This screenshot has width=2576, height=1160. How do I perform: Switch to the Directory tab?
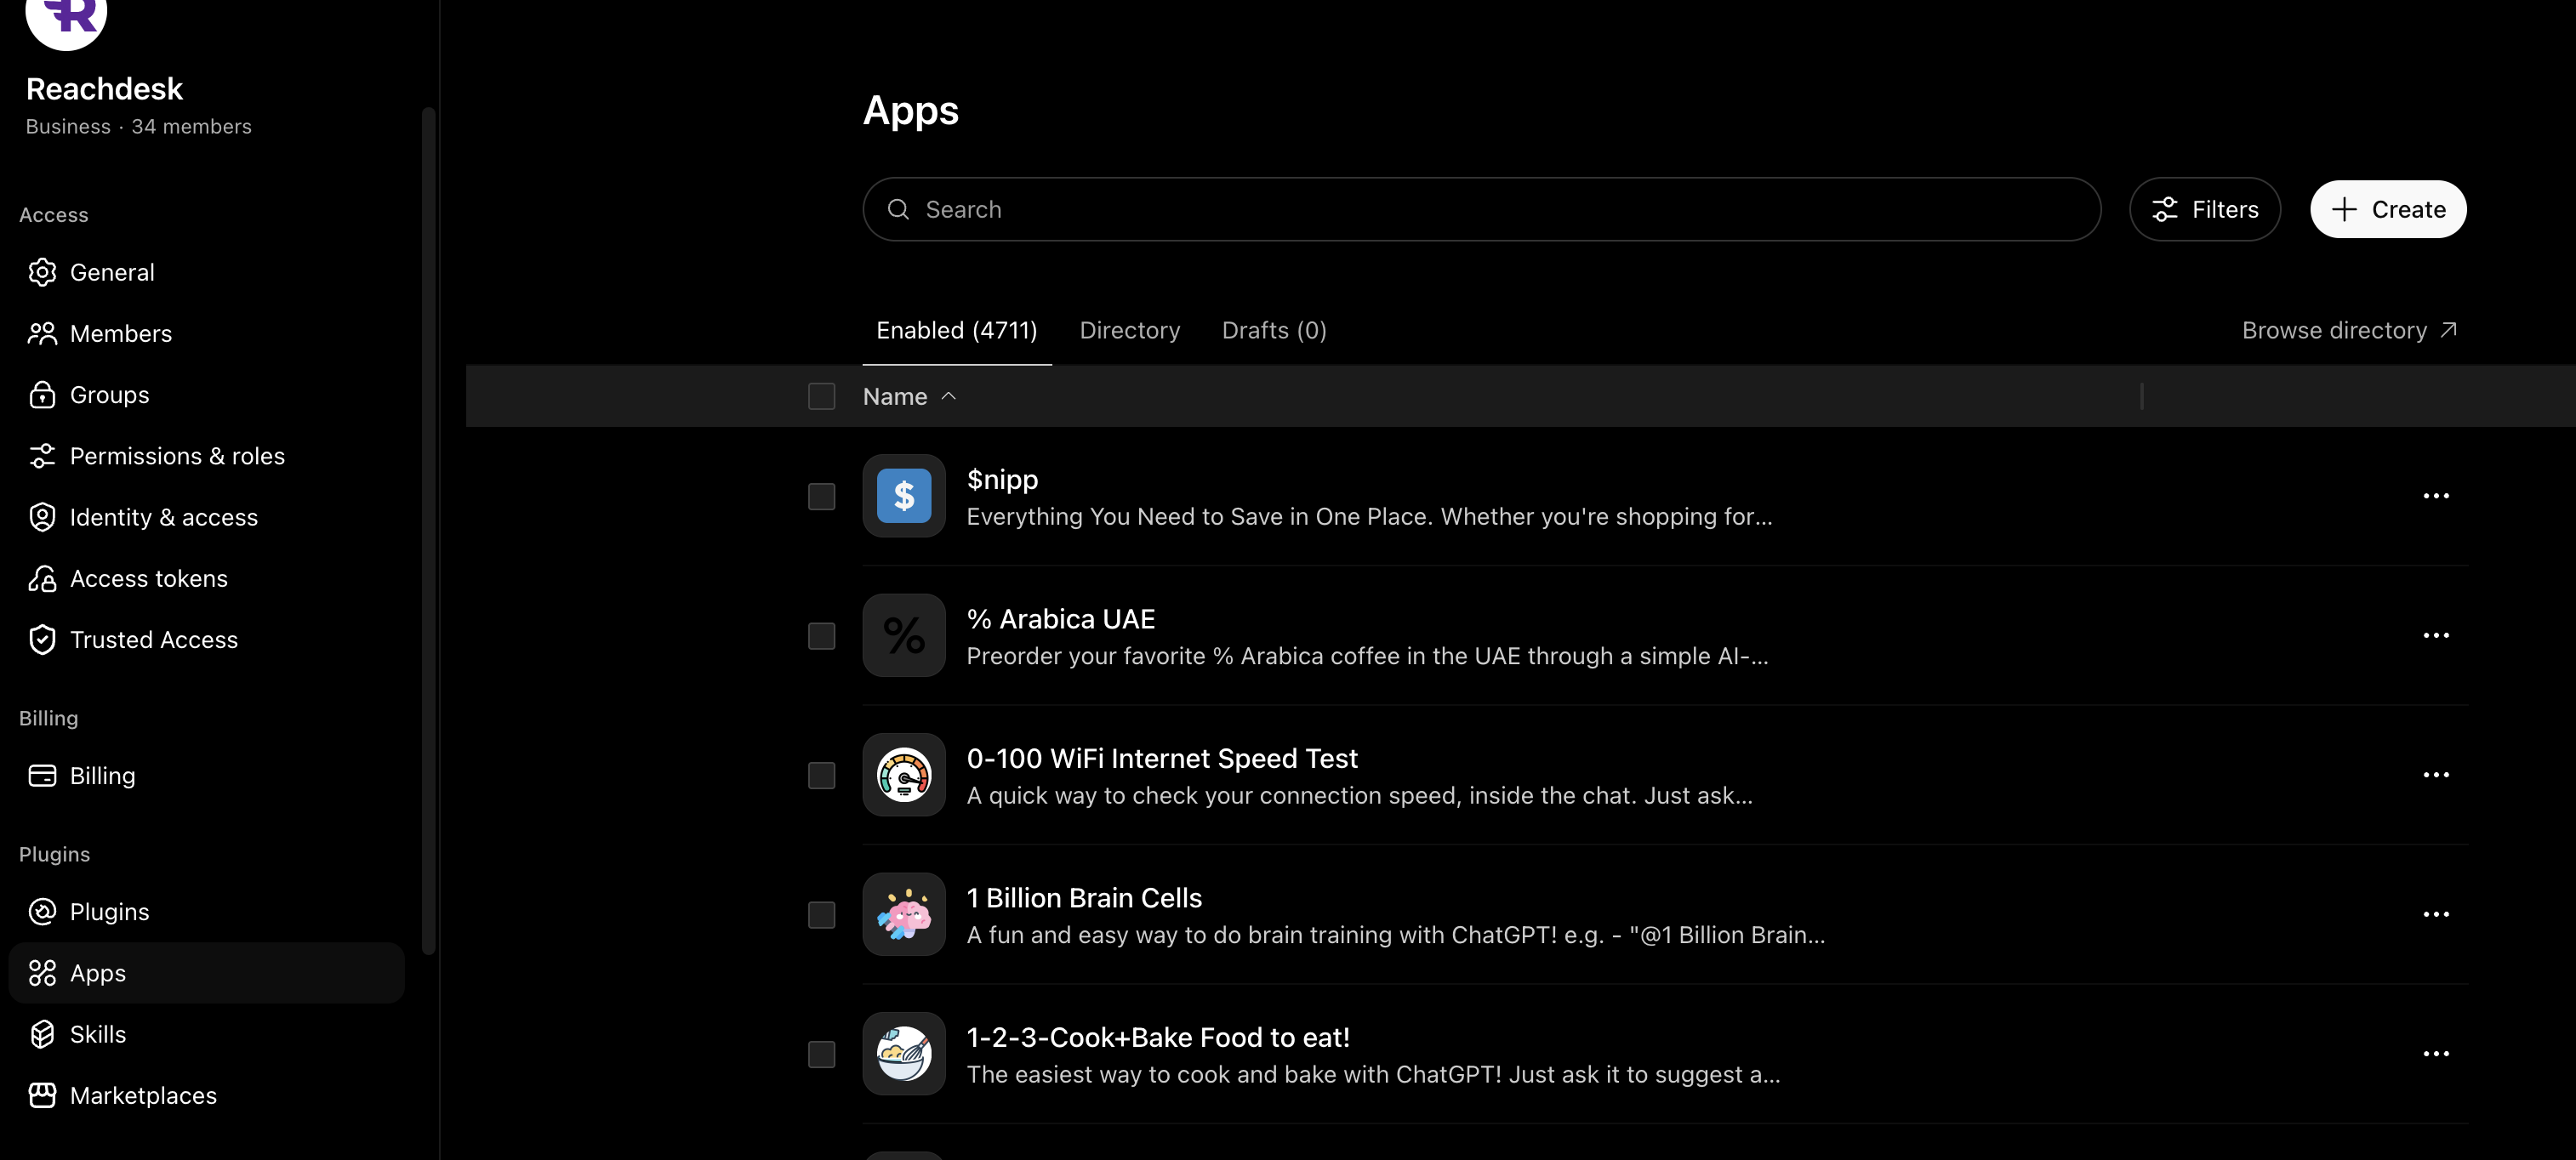click(1130, 331)
